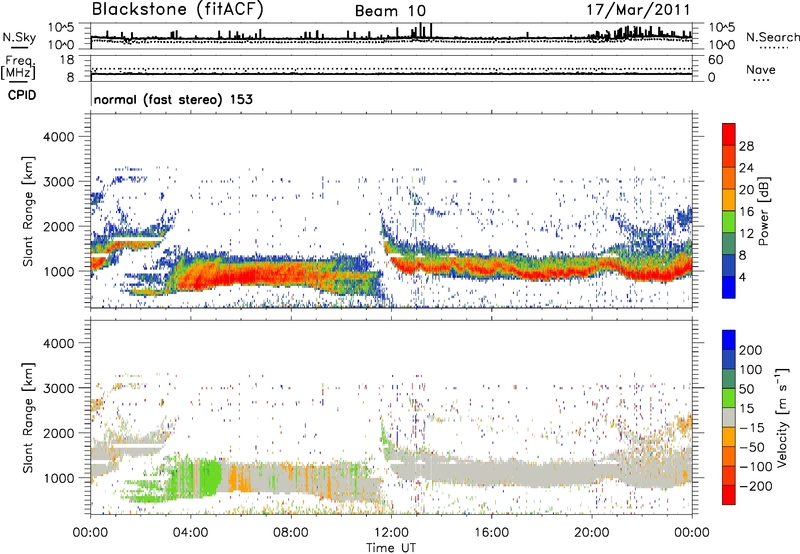This screenshot has height=554, width=800.
Task: Click the '4000' tick of the velocity panel
Action: (x=58, y=343)
